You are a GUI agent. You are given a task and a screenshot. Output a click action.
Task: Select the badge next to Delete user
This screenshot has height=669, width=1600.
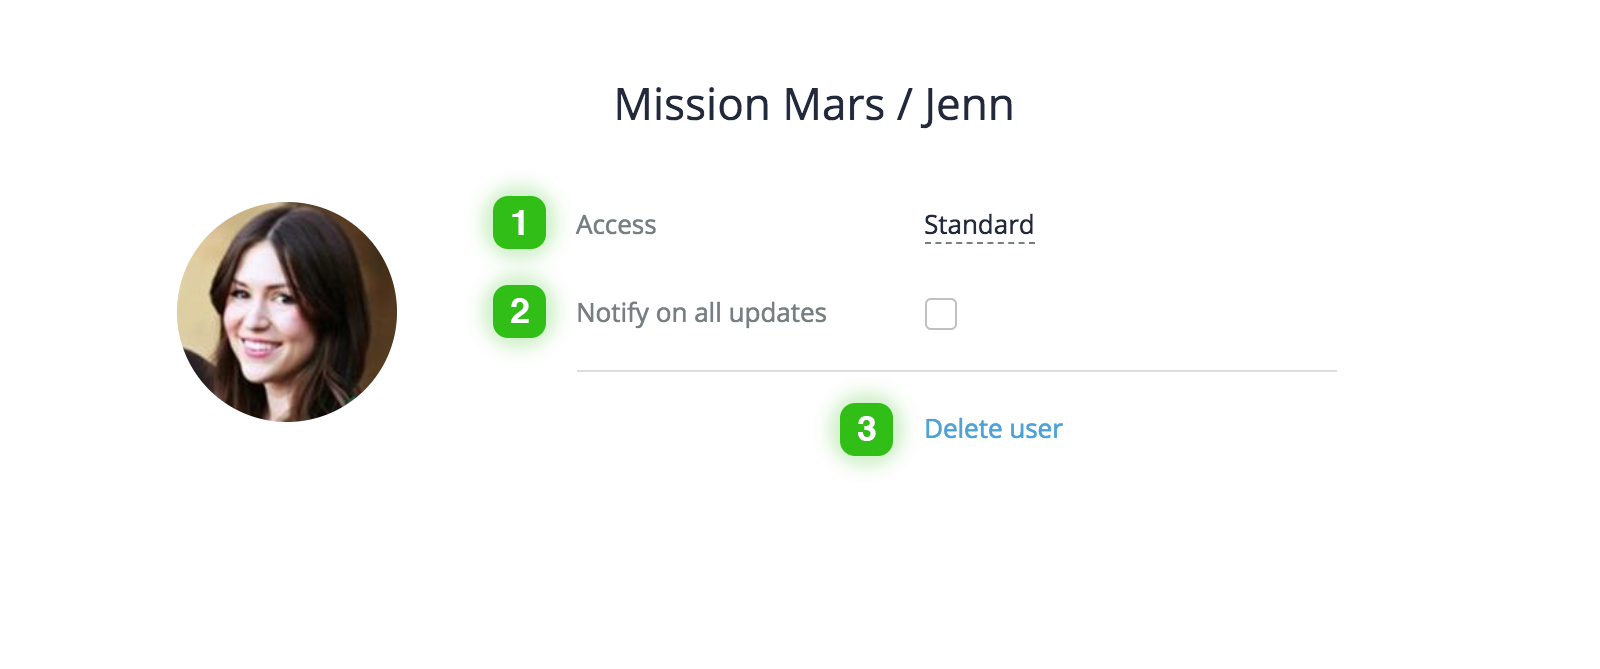(x=866, y=430)
